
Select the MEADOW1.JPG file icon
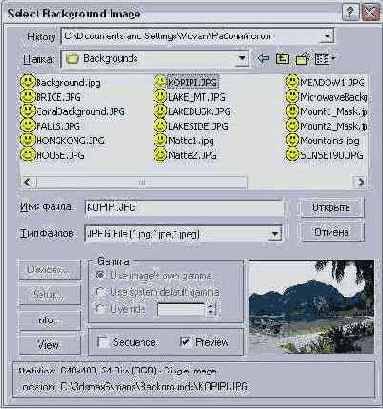point(292,82)
